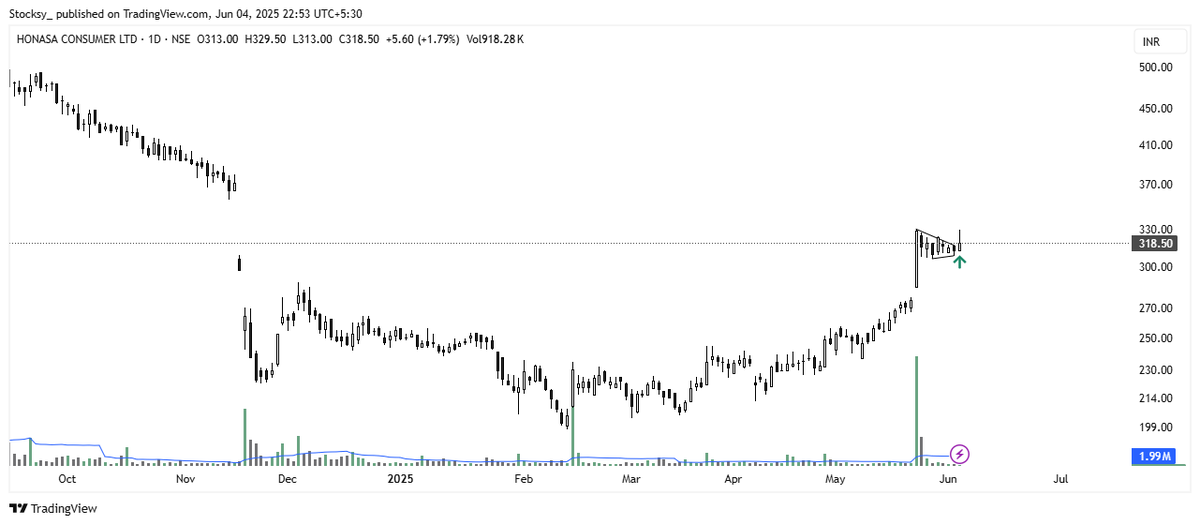Click the May label on time axis
This screenshot has height=525, width=1200.
(836, 479)
